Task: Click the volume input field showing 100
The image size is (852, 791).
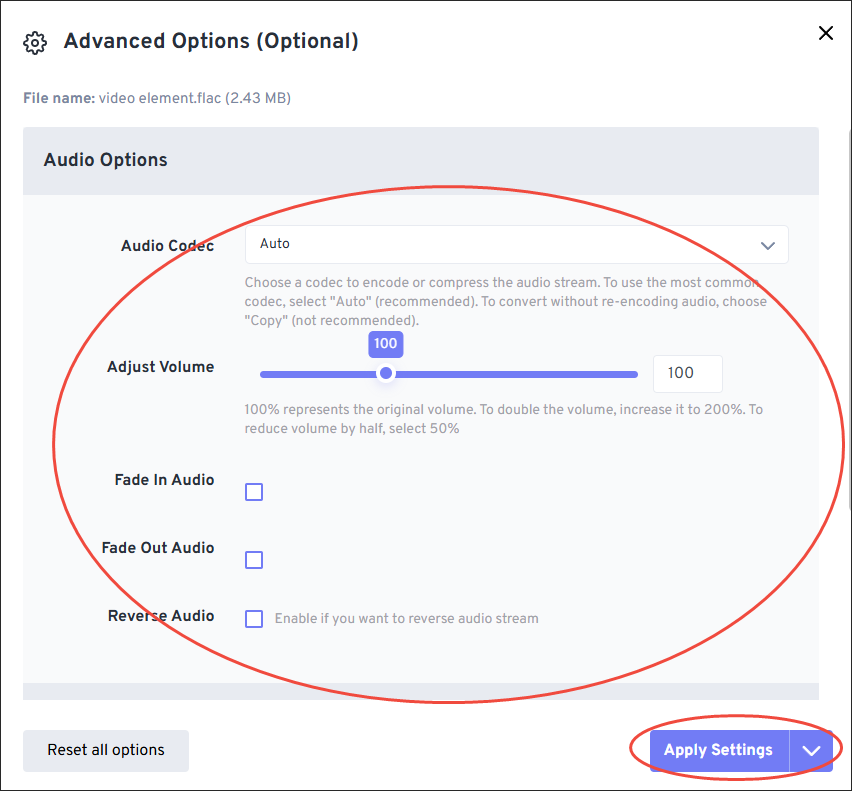Action: [687, 373]
